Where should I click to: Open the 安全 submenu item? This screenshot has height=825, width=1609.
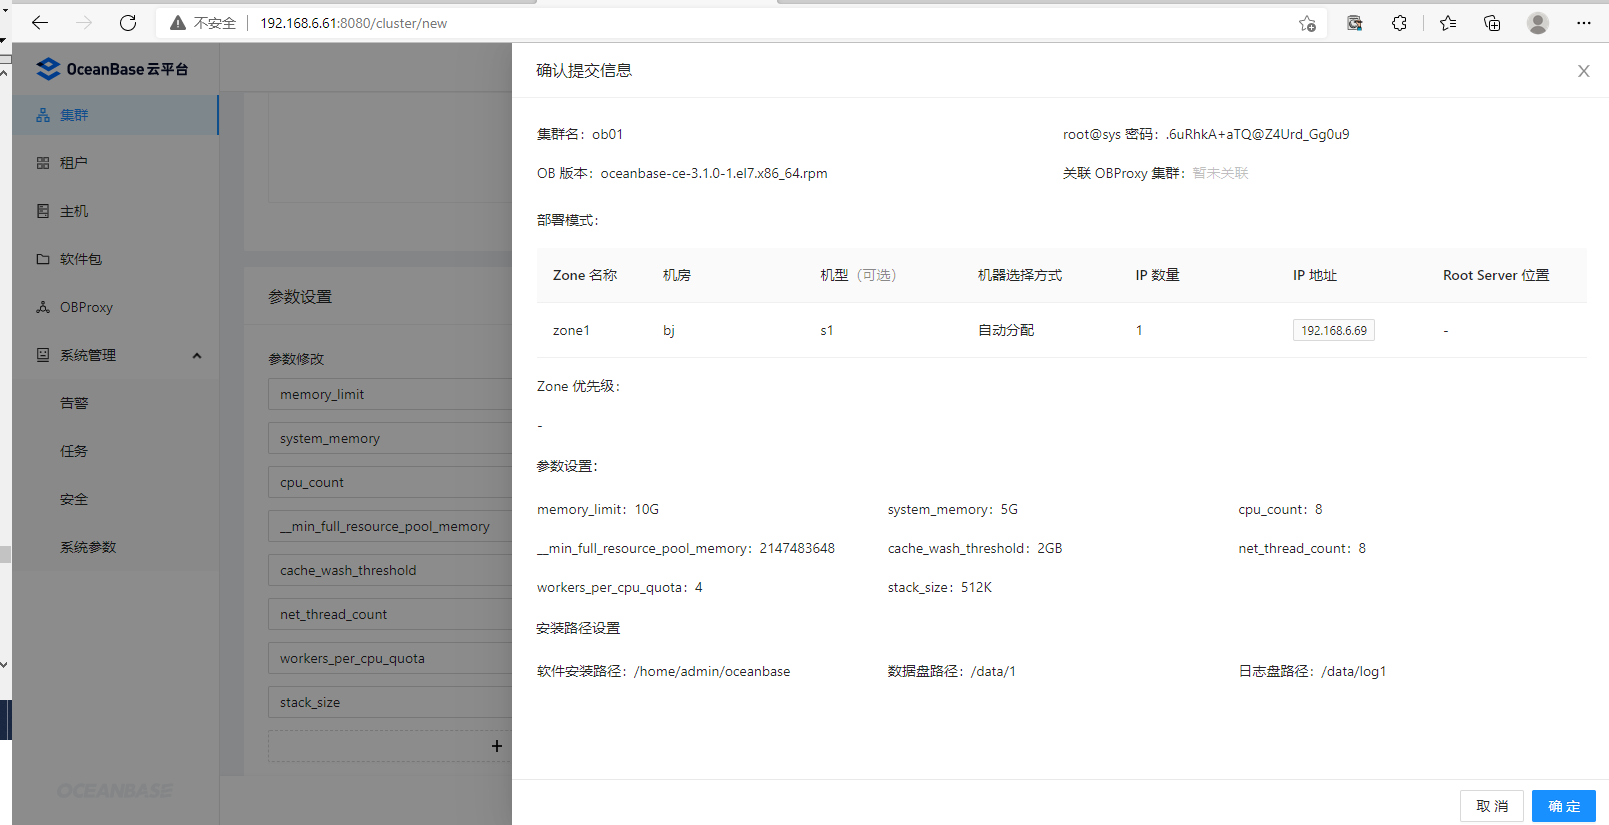115,499
